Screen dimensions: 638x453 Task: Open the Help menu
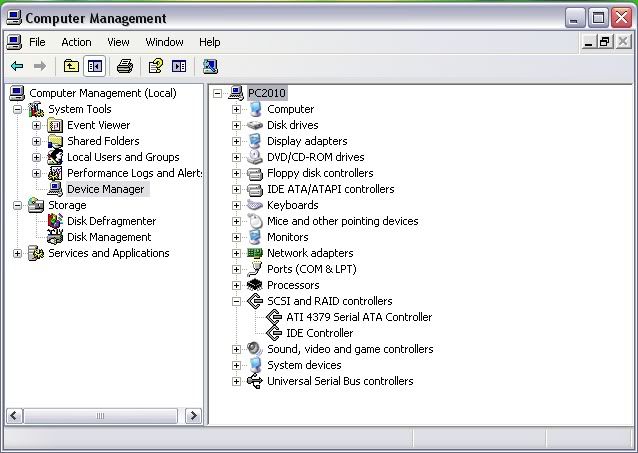click(210, 42)
